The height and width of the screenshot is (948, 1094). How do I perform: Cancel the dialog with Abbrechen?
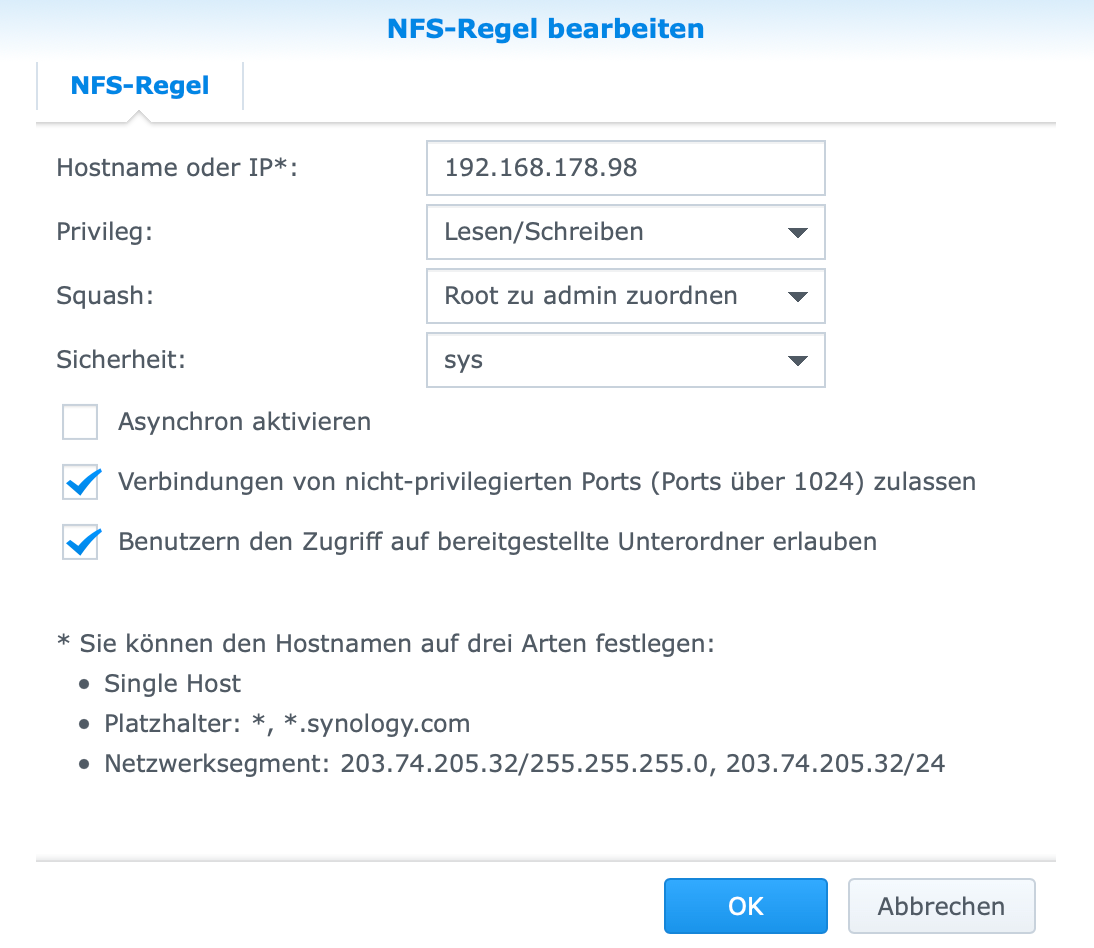coord(941,906)
